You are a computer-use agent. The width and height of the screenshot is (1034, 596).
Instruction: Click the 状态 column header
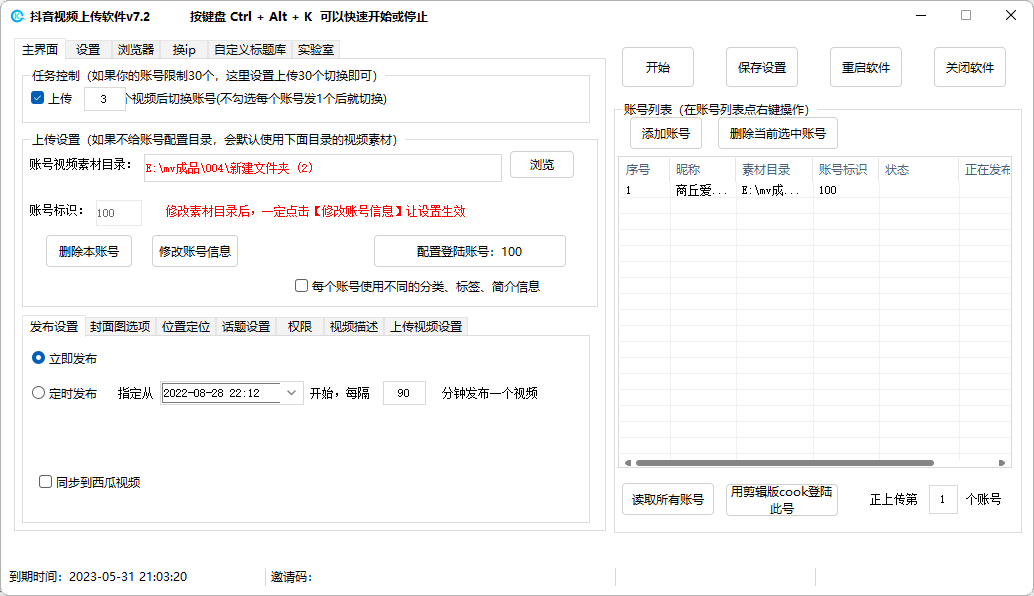click(919, 169)
